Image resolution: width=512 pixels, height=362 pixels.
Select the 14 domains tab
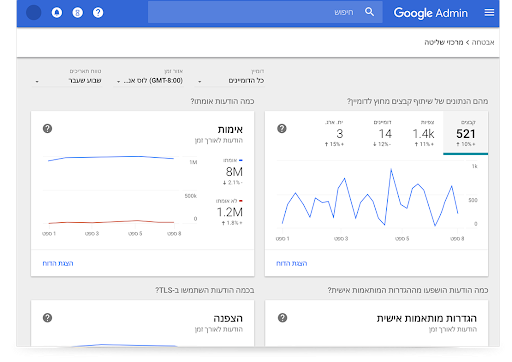(x=385, y=133)
